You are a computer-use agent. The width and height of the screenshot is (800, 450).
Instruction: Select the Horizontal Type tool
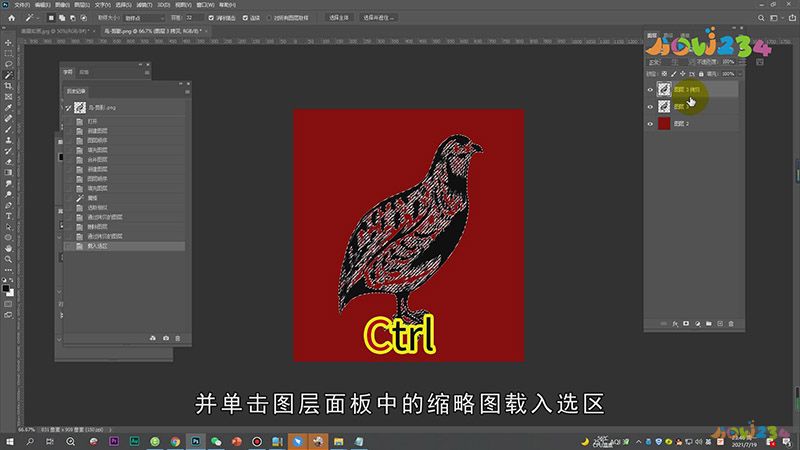(x=8, y=216)
